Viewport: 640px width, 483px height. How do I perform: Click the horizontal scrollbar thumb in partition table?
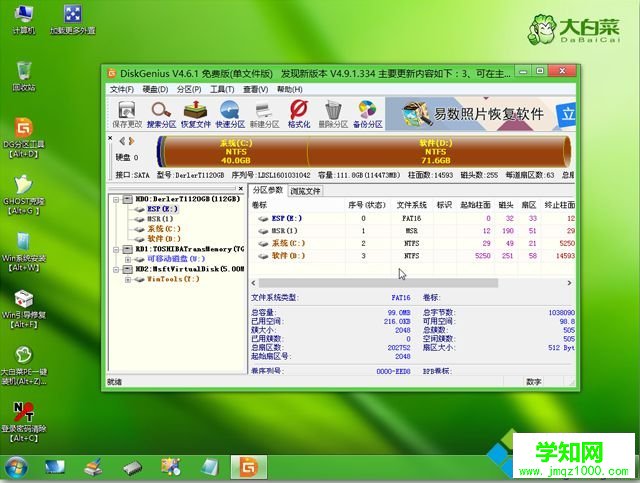[x=378, y=283]
